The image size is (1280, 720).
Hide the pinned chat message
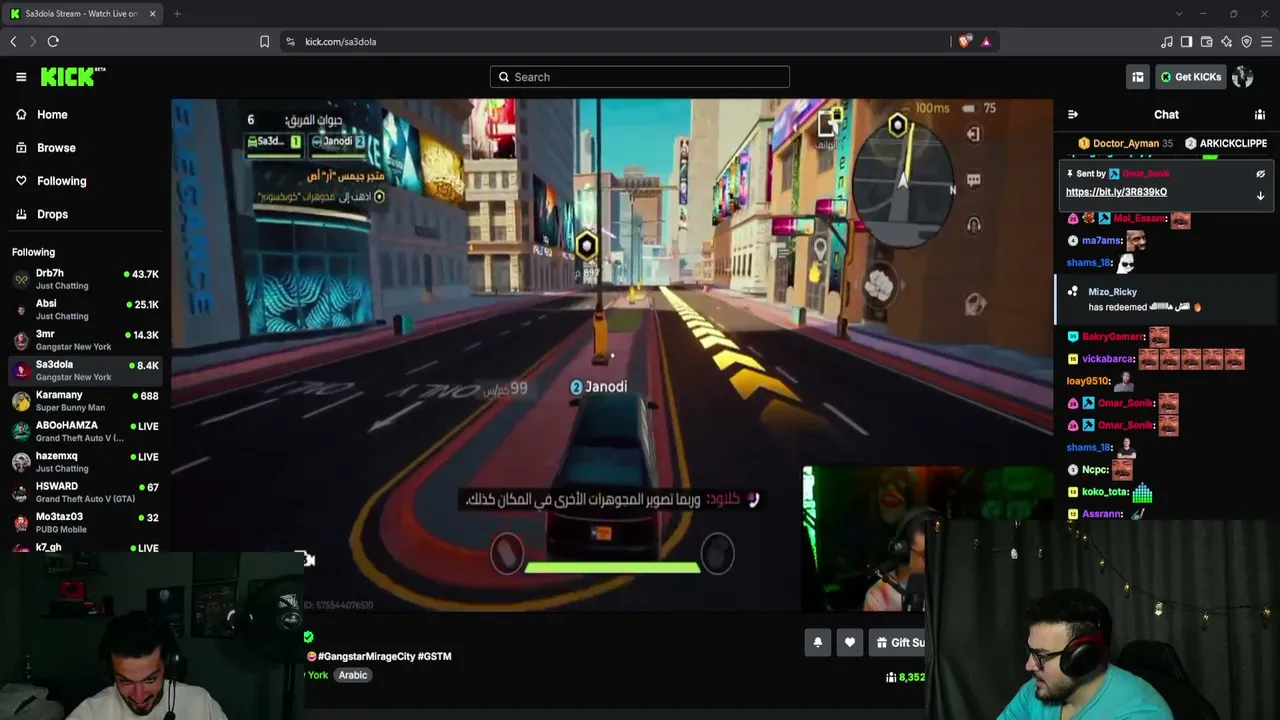click(1260, 174)
